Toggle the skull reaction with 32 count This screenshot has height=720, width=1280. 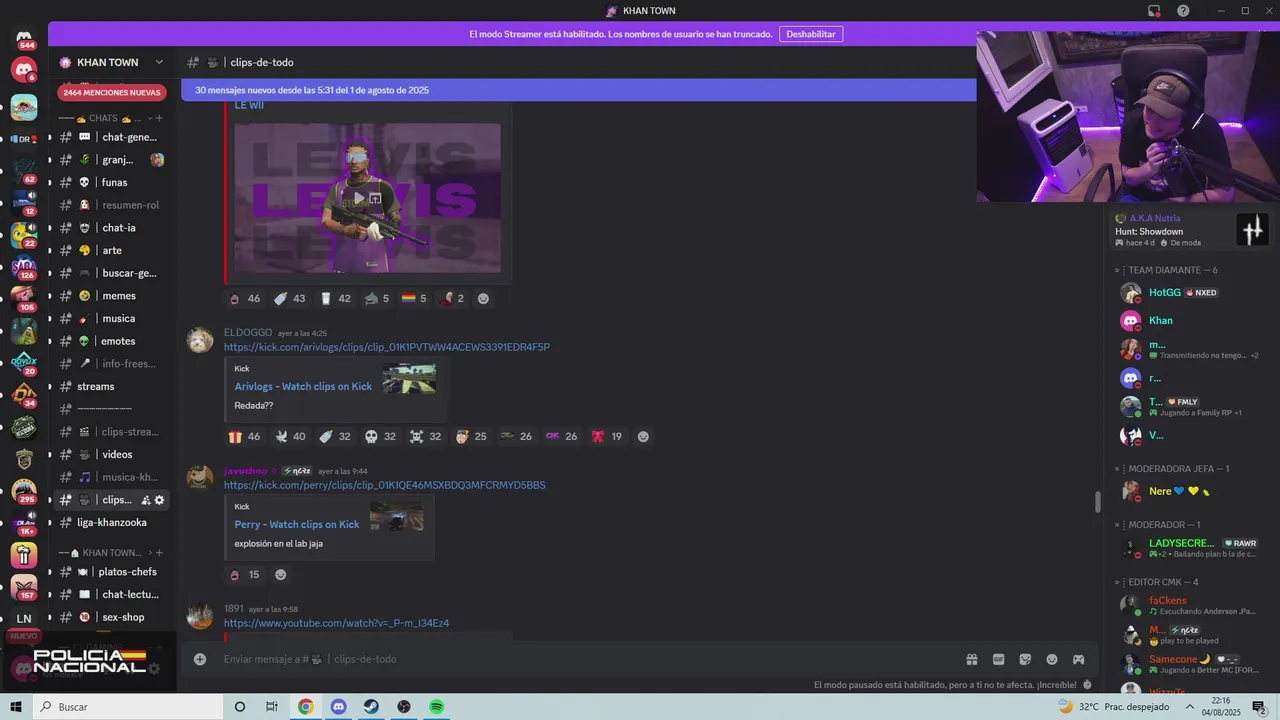(x=381, y=436)
